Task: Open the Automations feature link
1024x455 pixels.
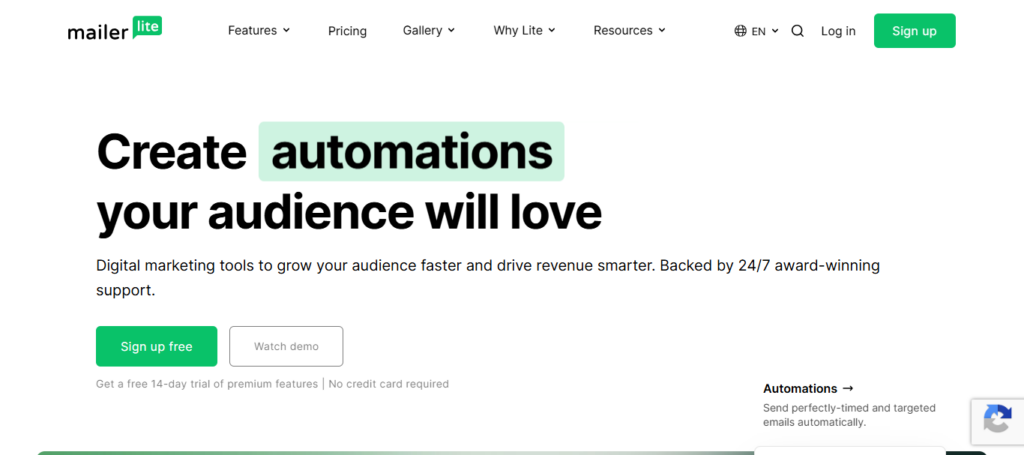Action: pos(800,388)
